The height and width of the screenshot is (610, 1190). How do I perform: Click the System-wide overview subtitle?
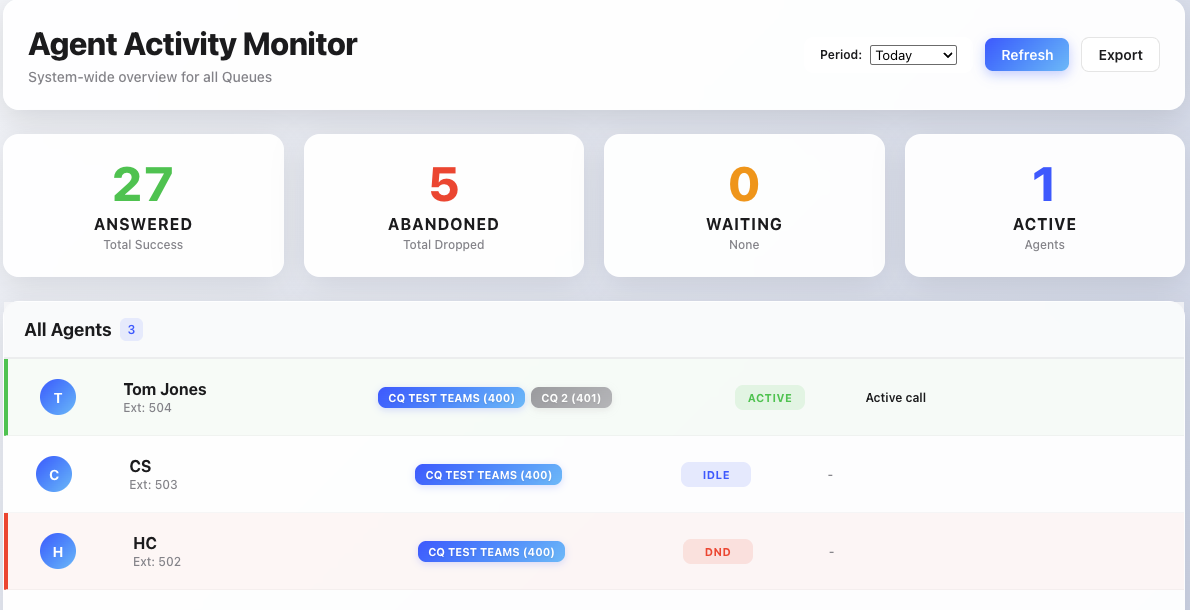click(x=150, y=77)
